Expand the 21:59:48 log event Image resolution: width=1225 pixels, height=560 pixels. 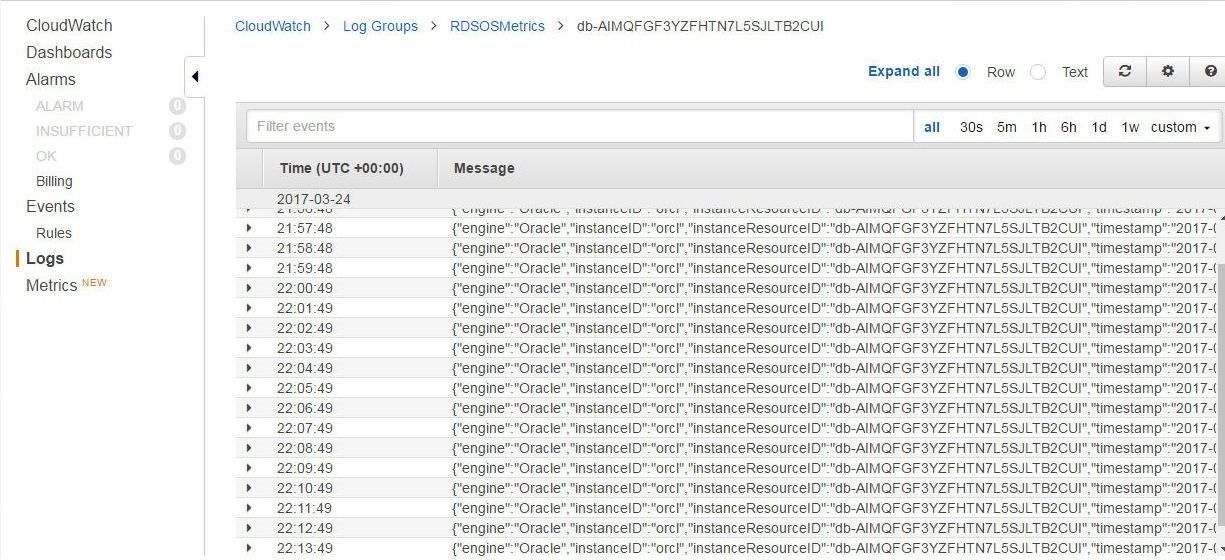tap(249, 268)
